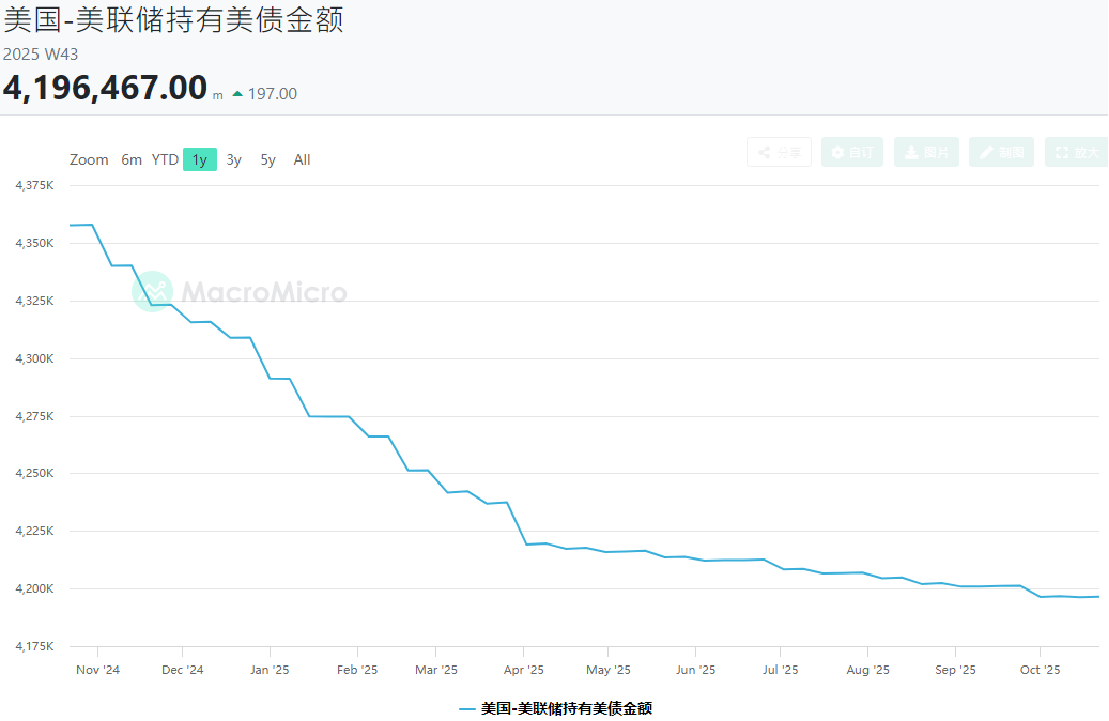This screenshot has height=721, width=1109.
Task: Click the chart title 美国-美联储持有美债金额 at the top
Action: pyautogui.click(x=173, y=20)
